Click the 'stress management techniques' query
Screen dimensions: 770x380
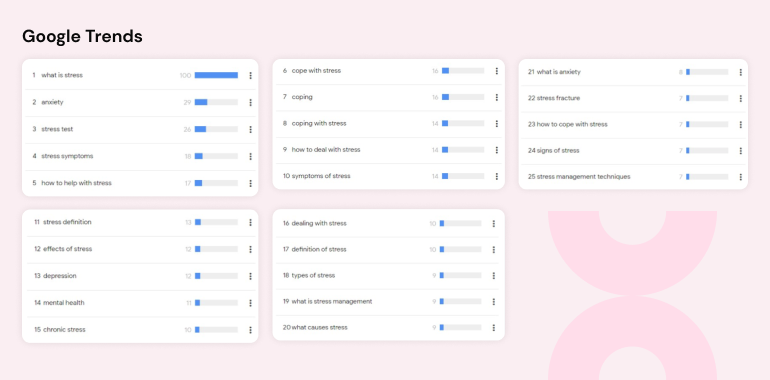point(584,176)
